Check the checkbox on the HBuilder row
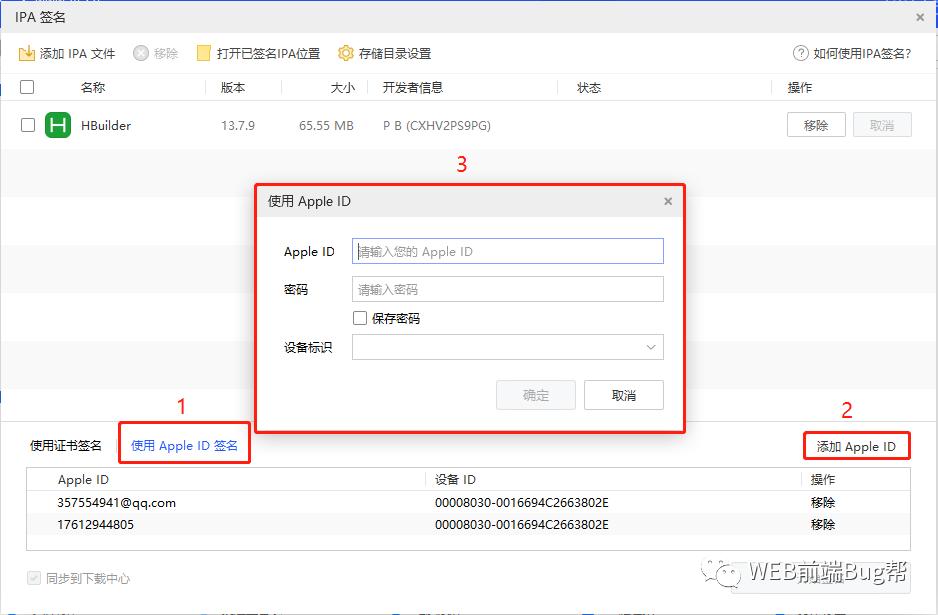The height and width of the screenshot is (615, 938). (27, 125)
